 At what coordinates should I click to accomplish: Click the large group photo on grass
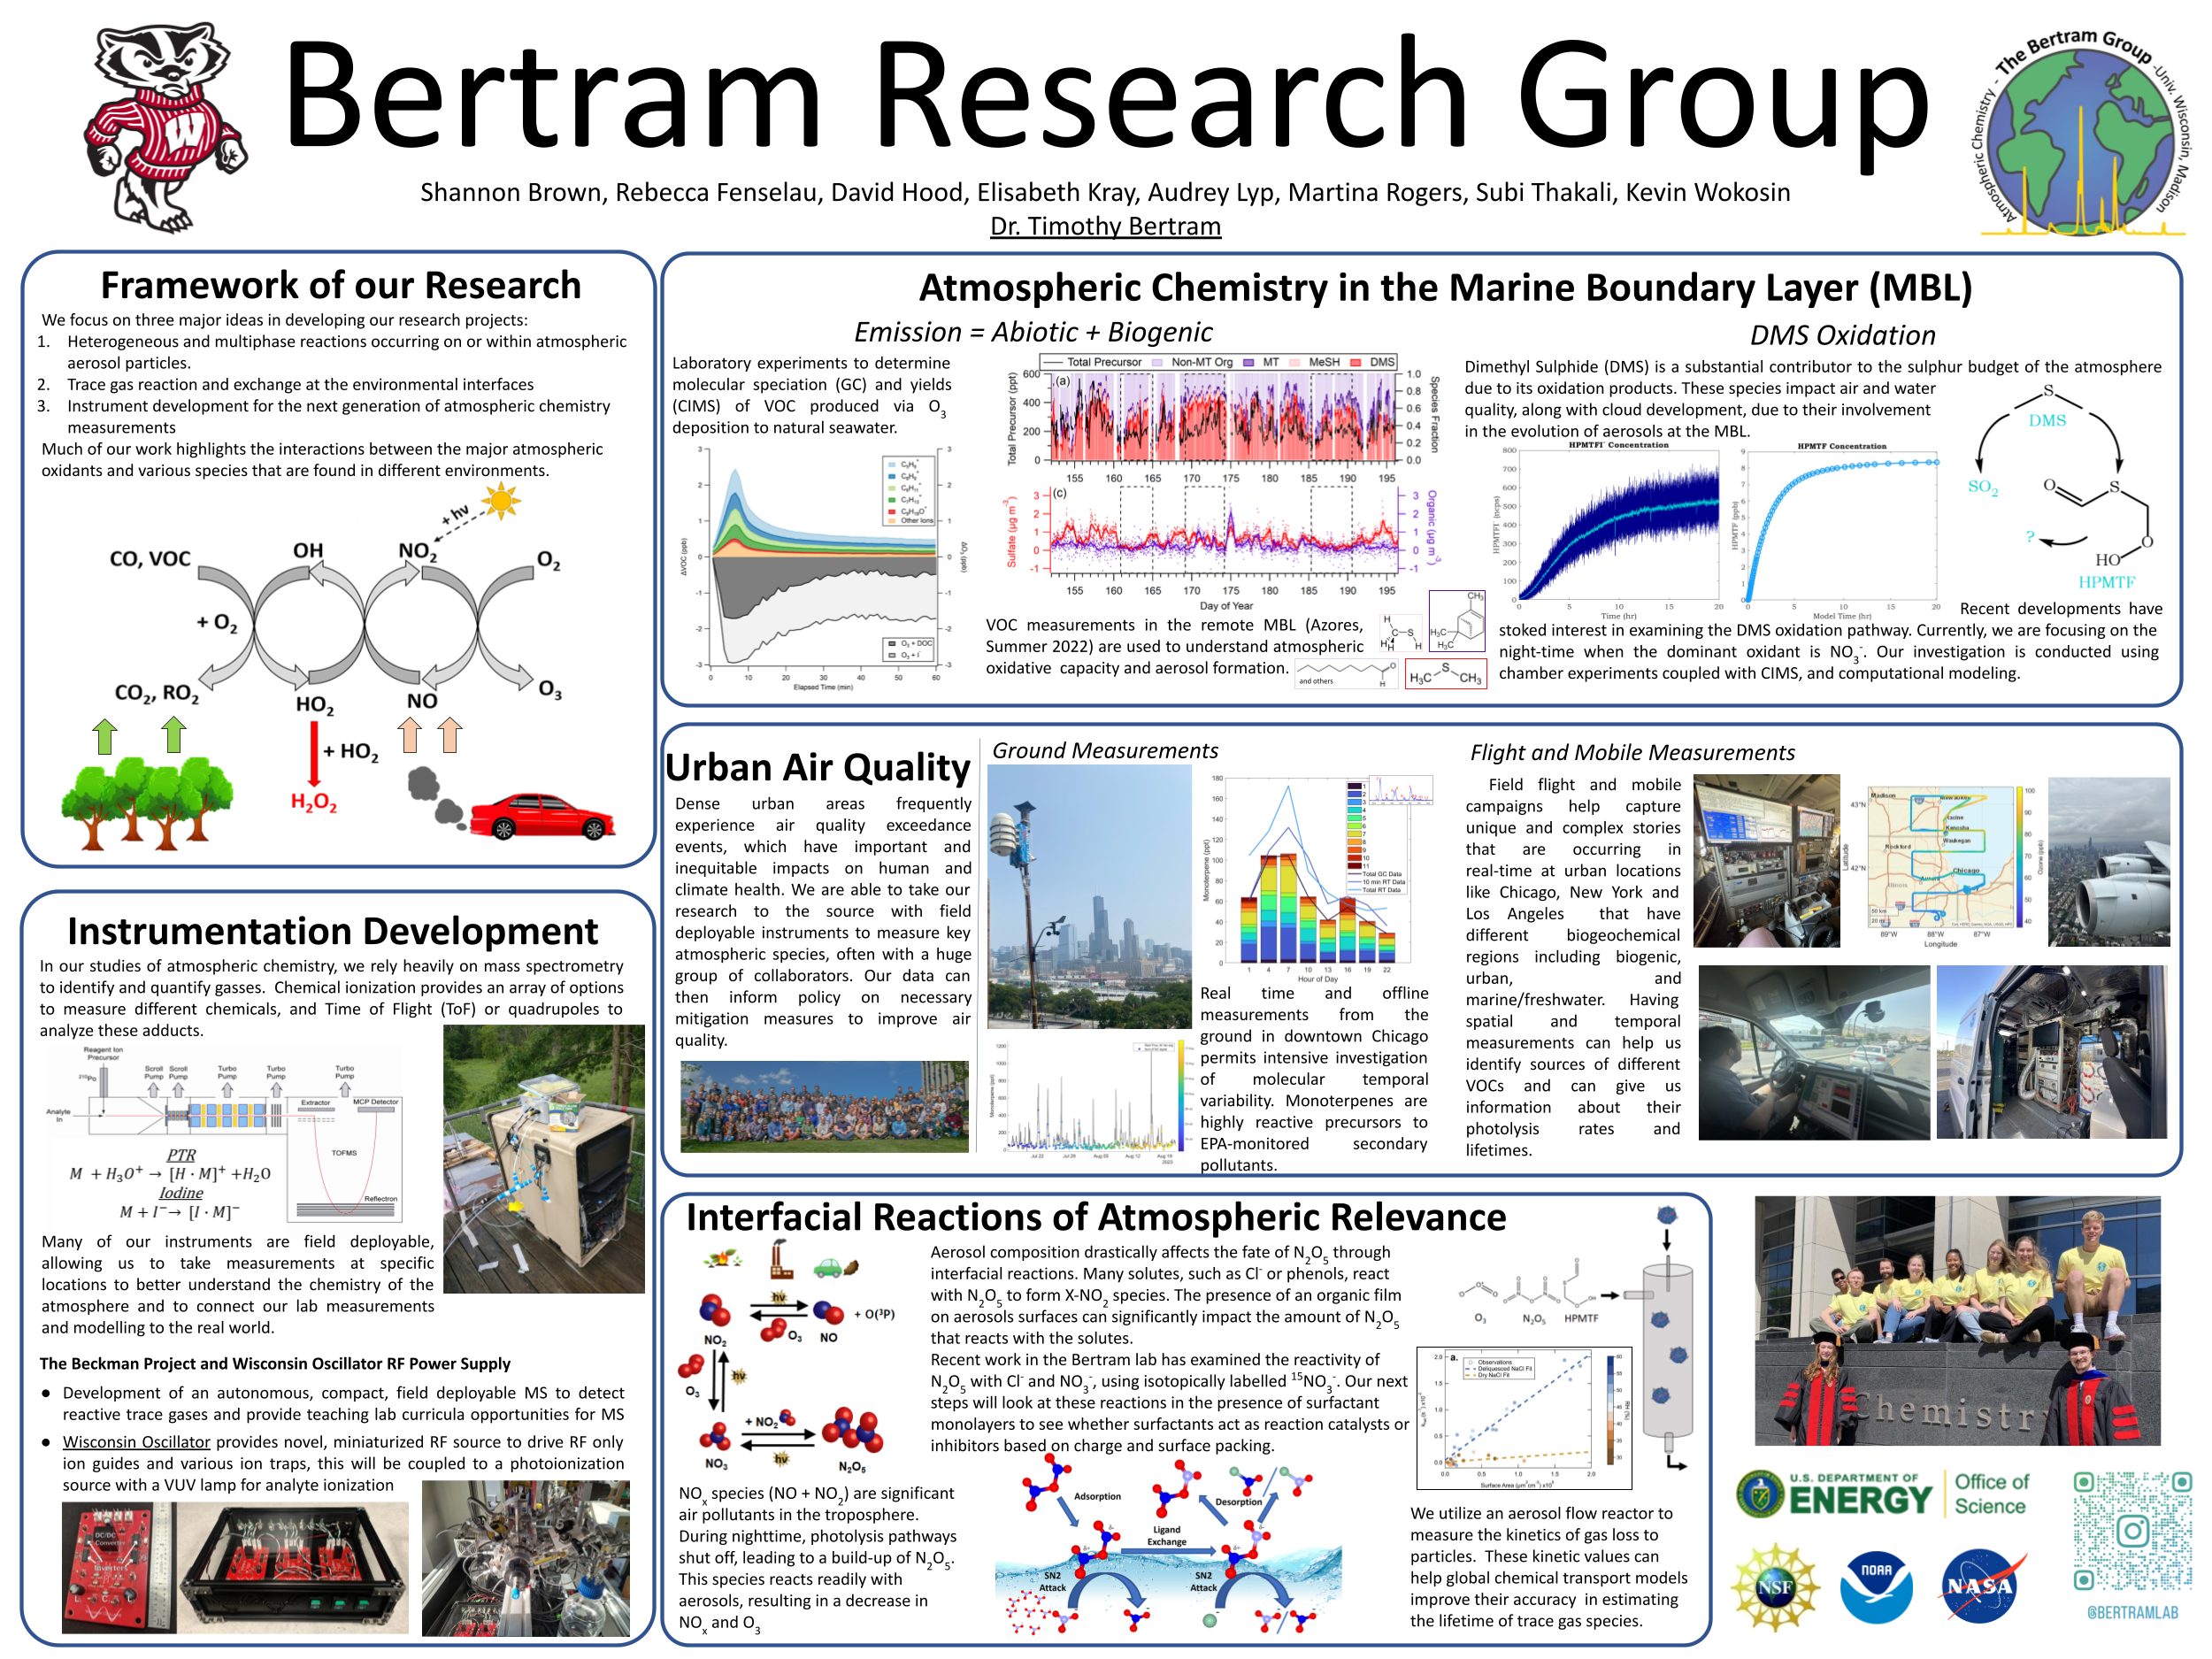824,1107
